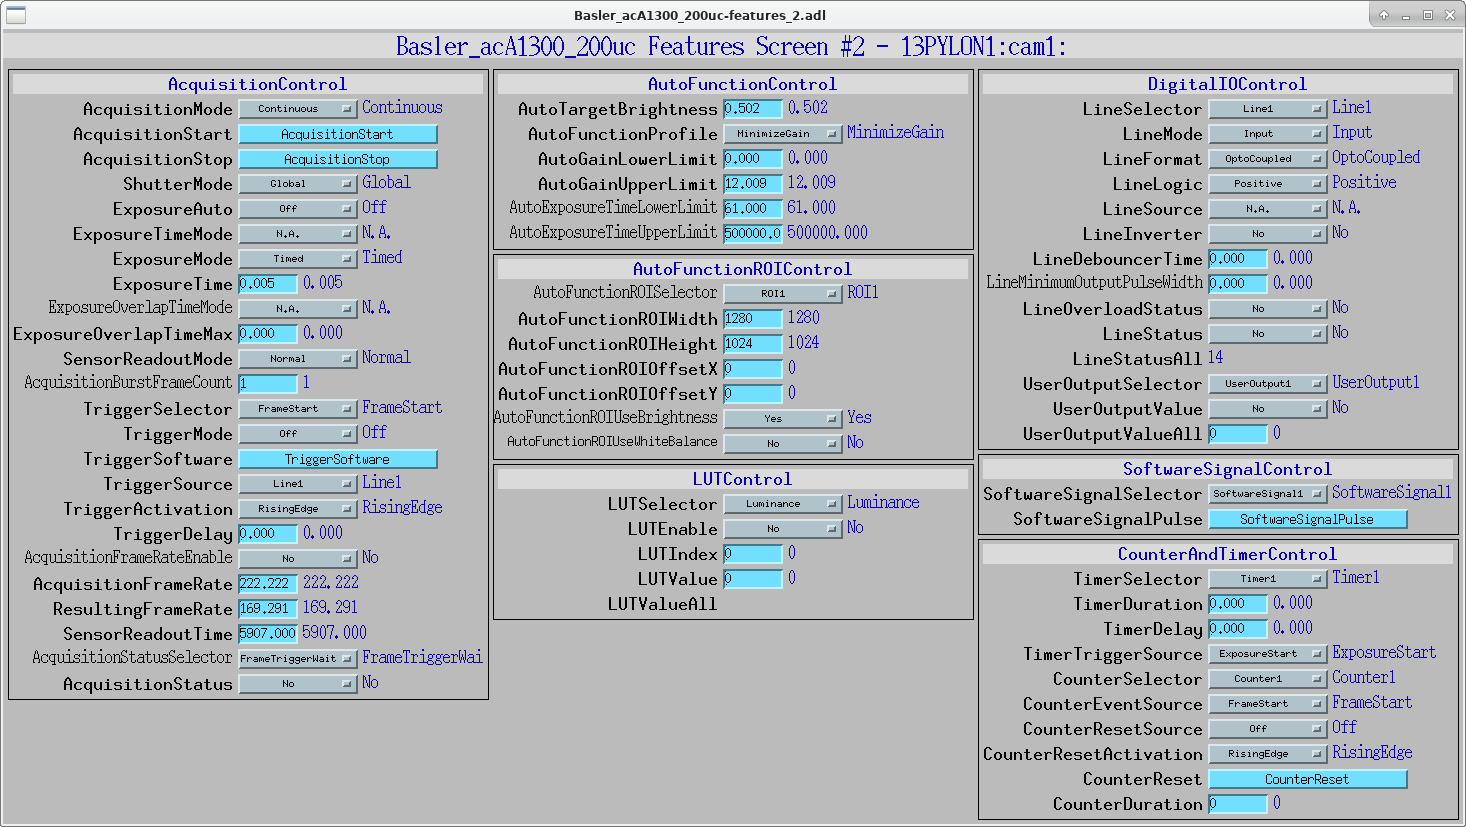The width and height of the screenshot is (1466, 827).
Task: Click the TimerDelay input field
Action: coord(1238,629)
